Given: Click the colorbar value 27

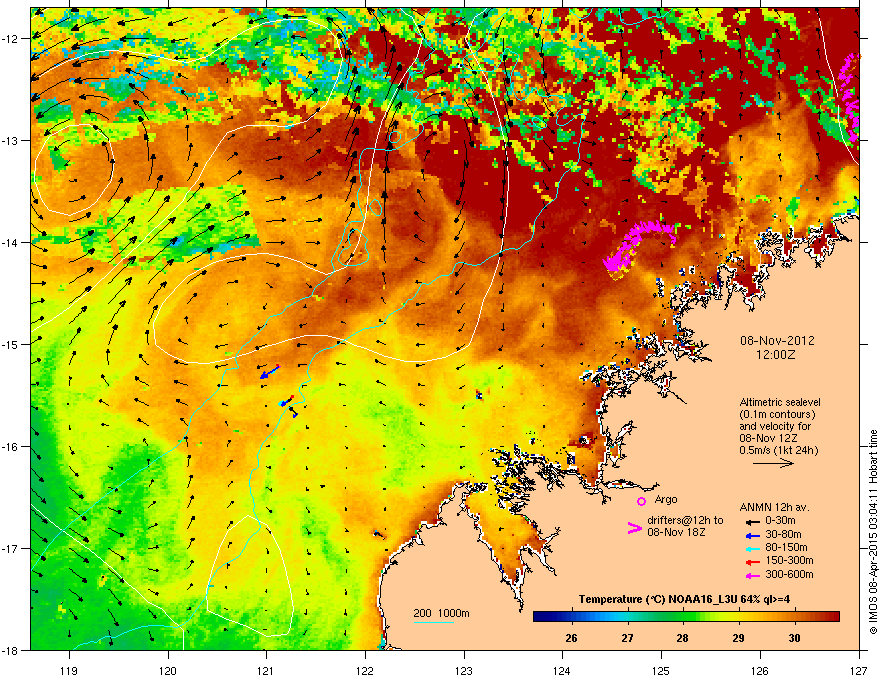Looking at the screenshot, I should (x=627, y=638).
